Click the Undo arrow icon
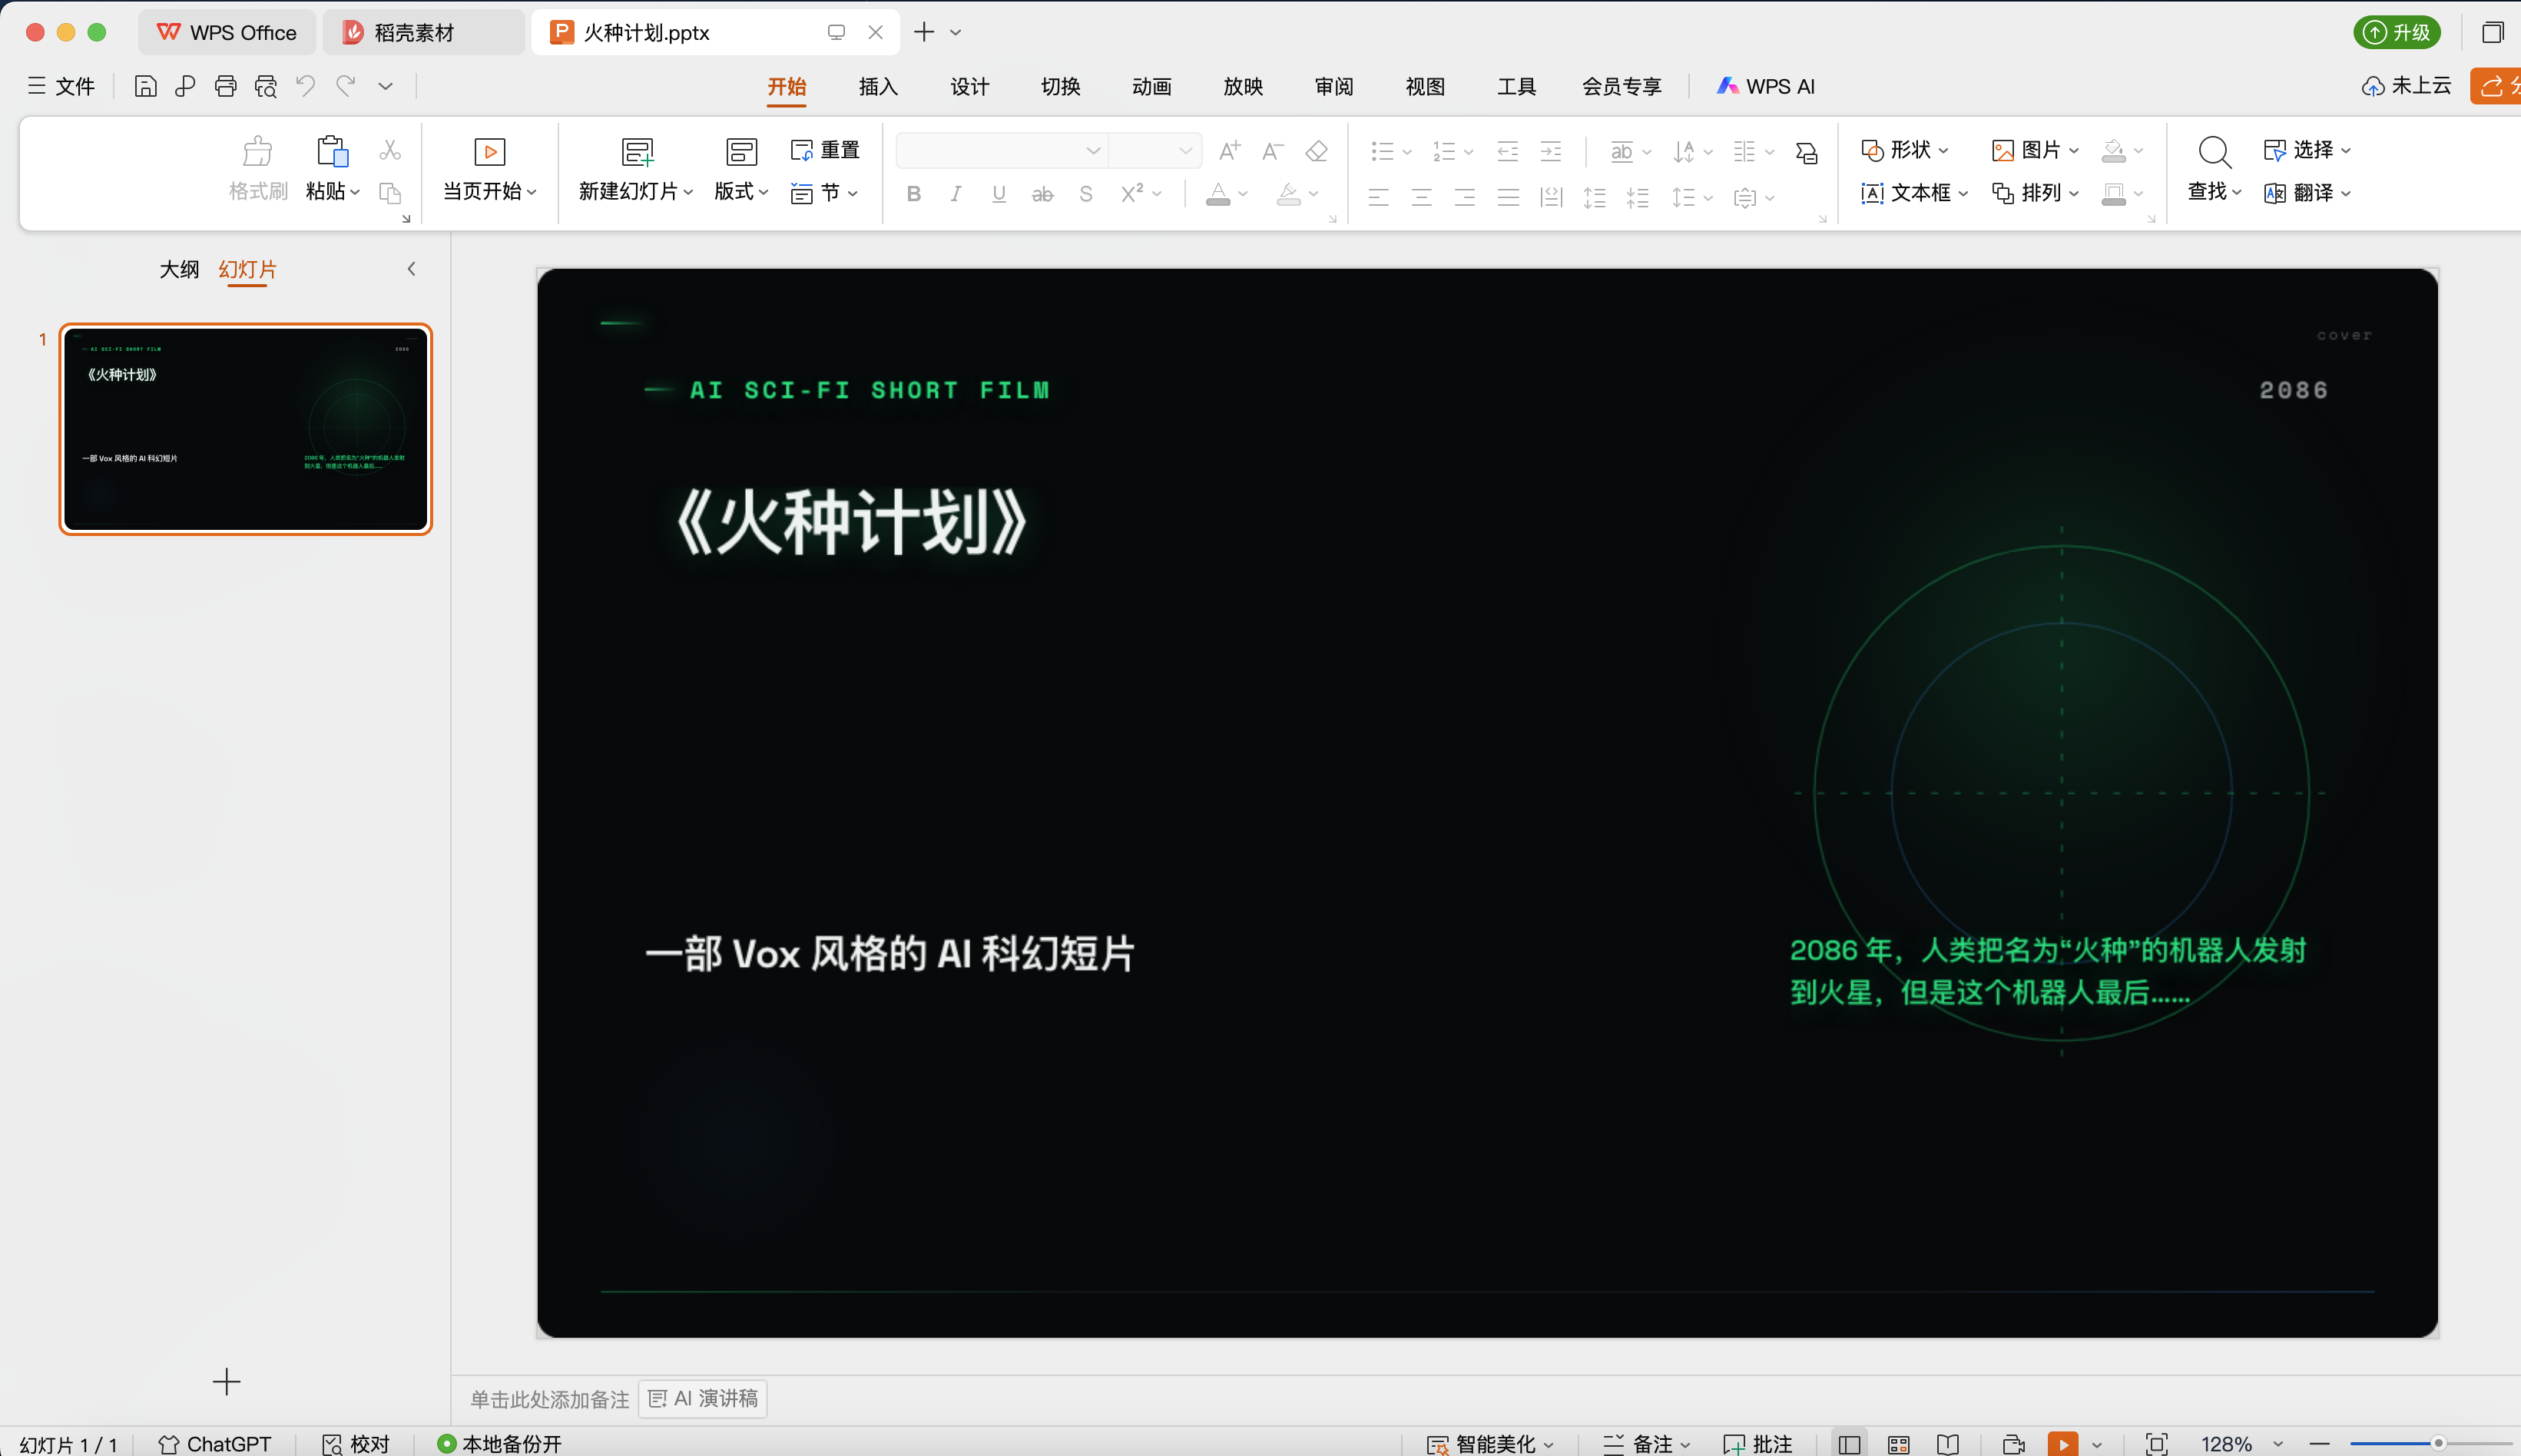This screenshot has width=2521, height=1456. (305, 86)
